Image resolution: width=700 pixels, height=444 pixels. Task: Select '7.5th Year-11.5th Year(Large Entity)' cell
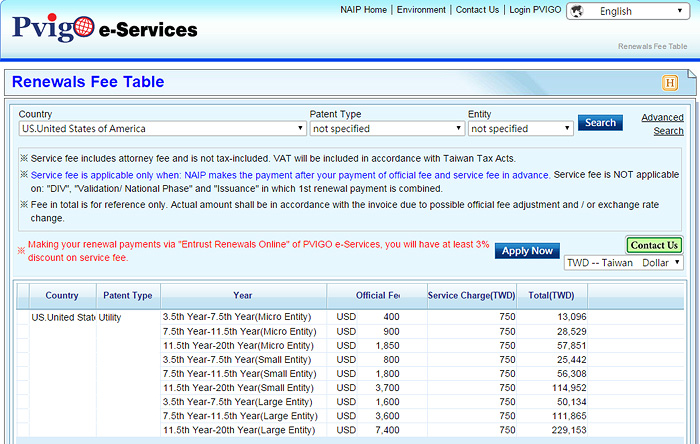point(240,416)
